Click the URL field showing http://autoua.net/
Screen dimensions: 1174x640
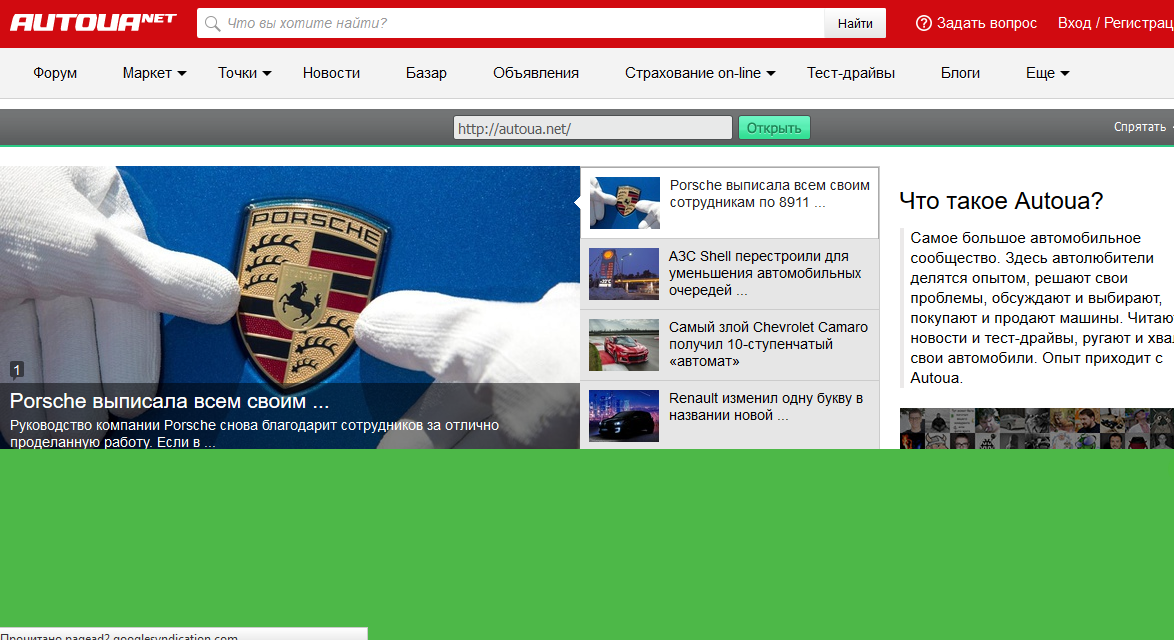tap(592, 128)
